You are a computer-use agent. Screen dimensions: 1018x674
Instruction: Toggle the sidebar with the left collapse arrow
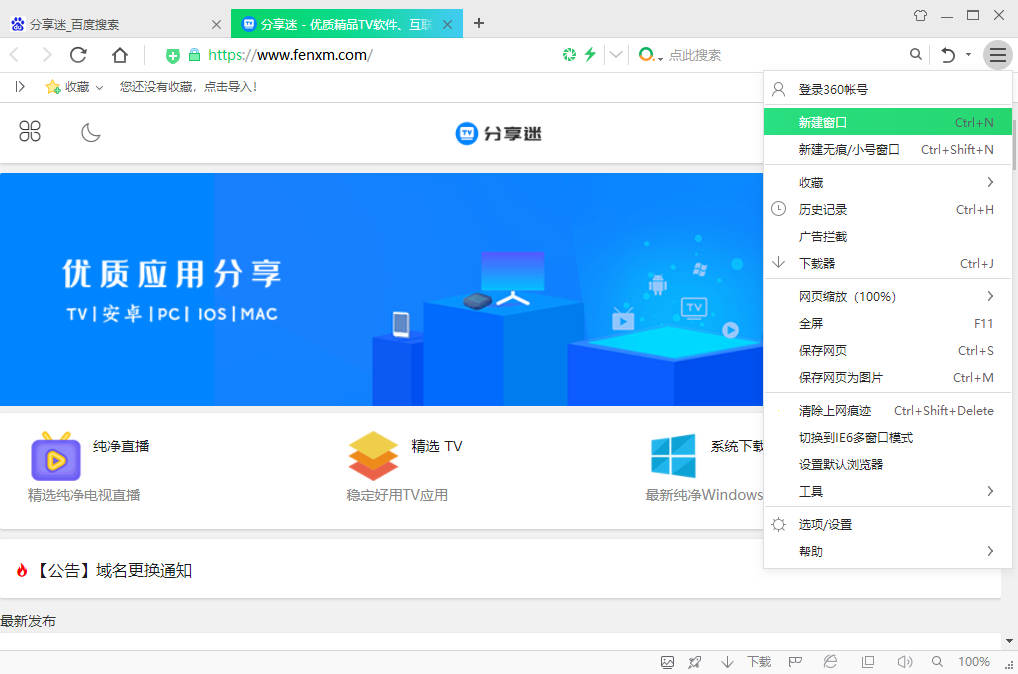(18, 87)
